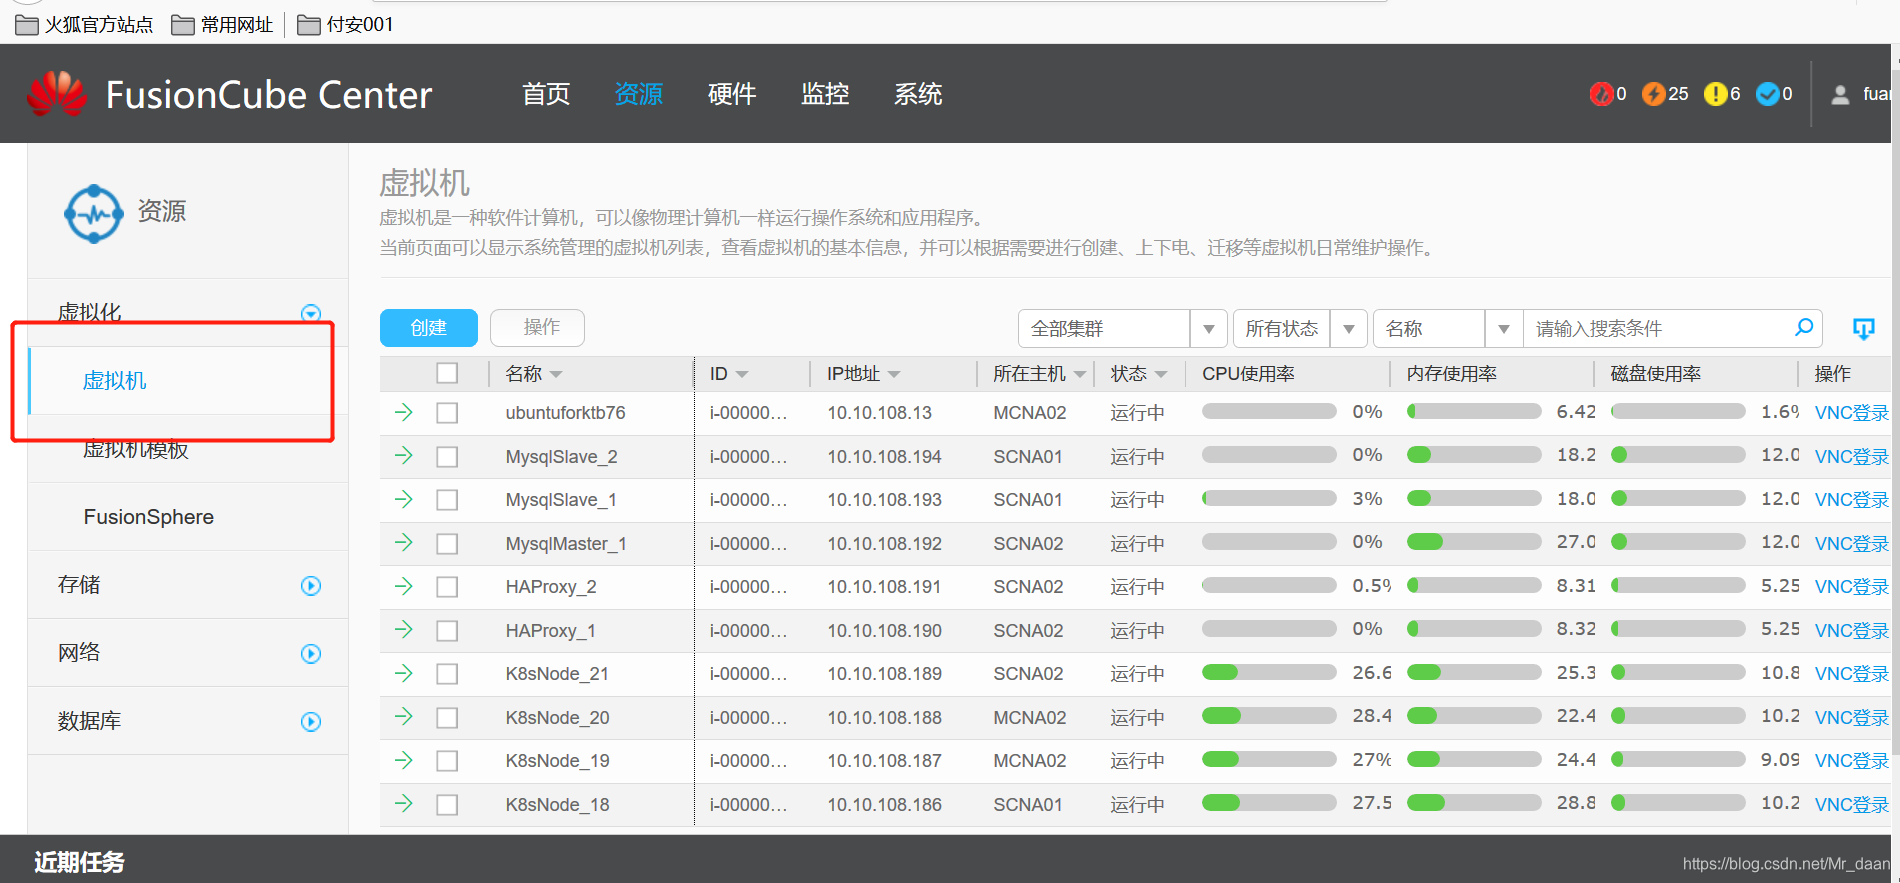Expand row arrow for HAProxy_1
This screenshot has width=1900, height=883.
pyautogui.click(x=404, y=630)
